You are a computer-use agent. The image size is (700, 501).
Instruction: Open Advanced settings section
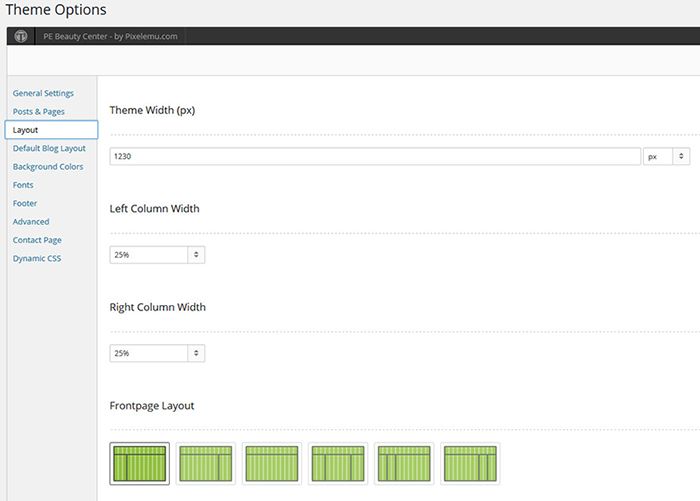click(x=31, y=221)
